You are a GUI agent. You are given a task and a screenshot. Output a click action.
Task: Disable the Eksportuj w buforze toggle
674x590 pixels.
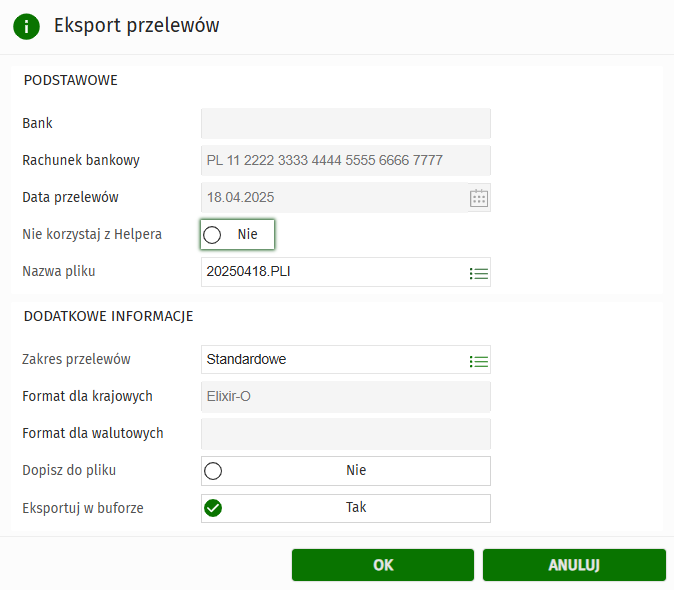pos(345,508)
